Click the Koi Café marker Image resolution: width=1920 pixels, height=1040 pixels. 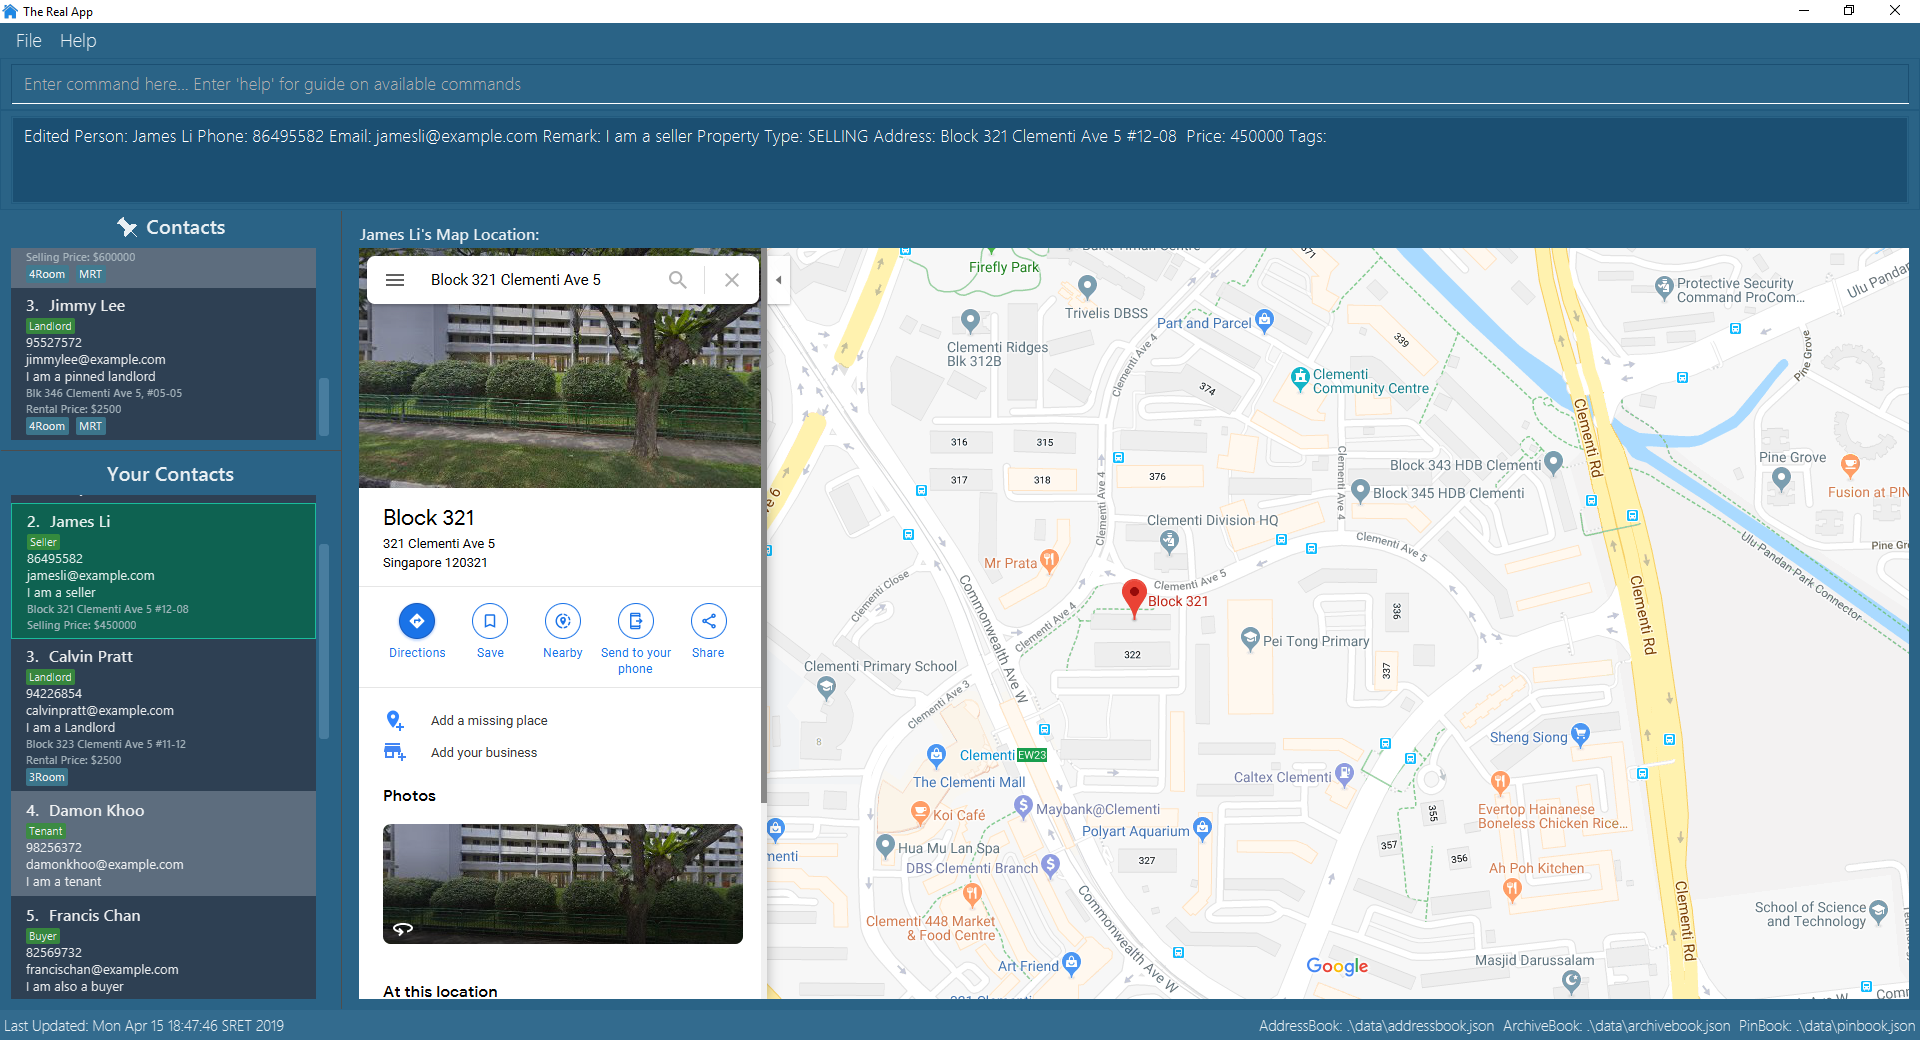click(920, 813)
